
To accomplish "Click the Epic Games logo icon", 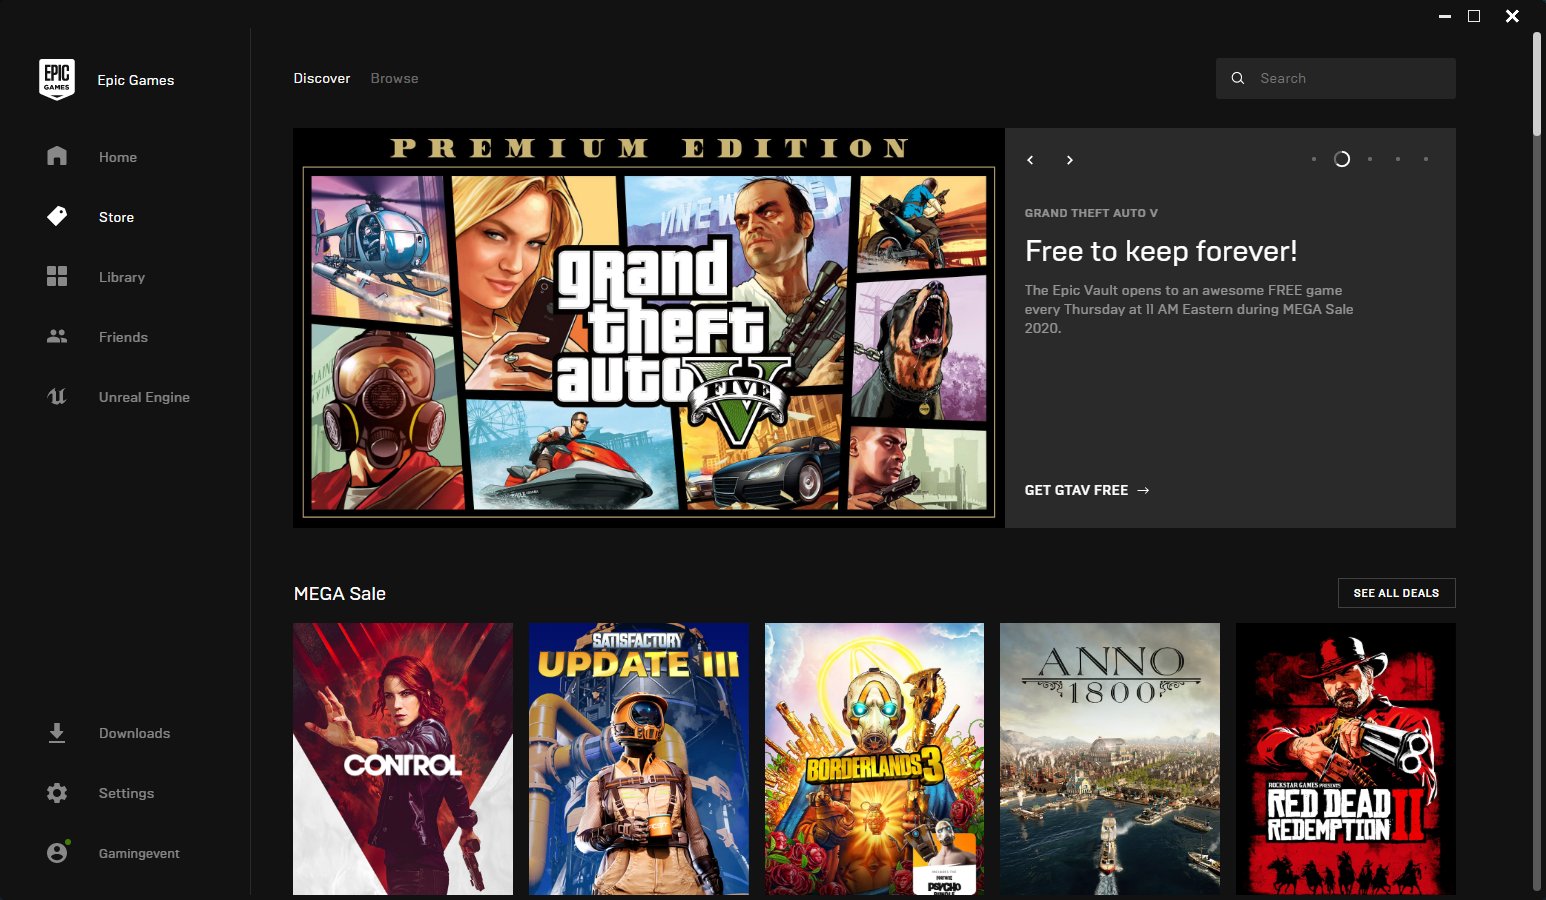I will coord(57,80).
